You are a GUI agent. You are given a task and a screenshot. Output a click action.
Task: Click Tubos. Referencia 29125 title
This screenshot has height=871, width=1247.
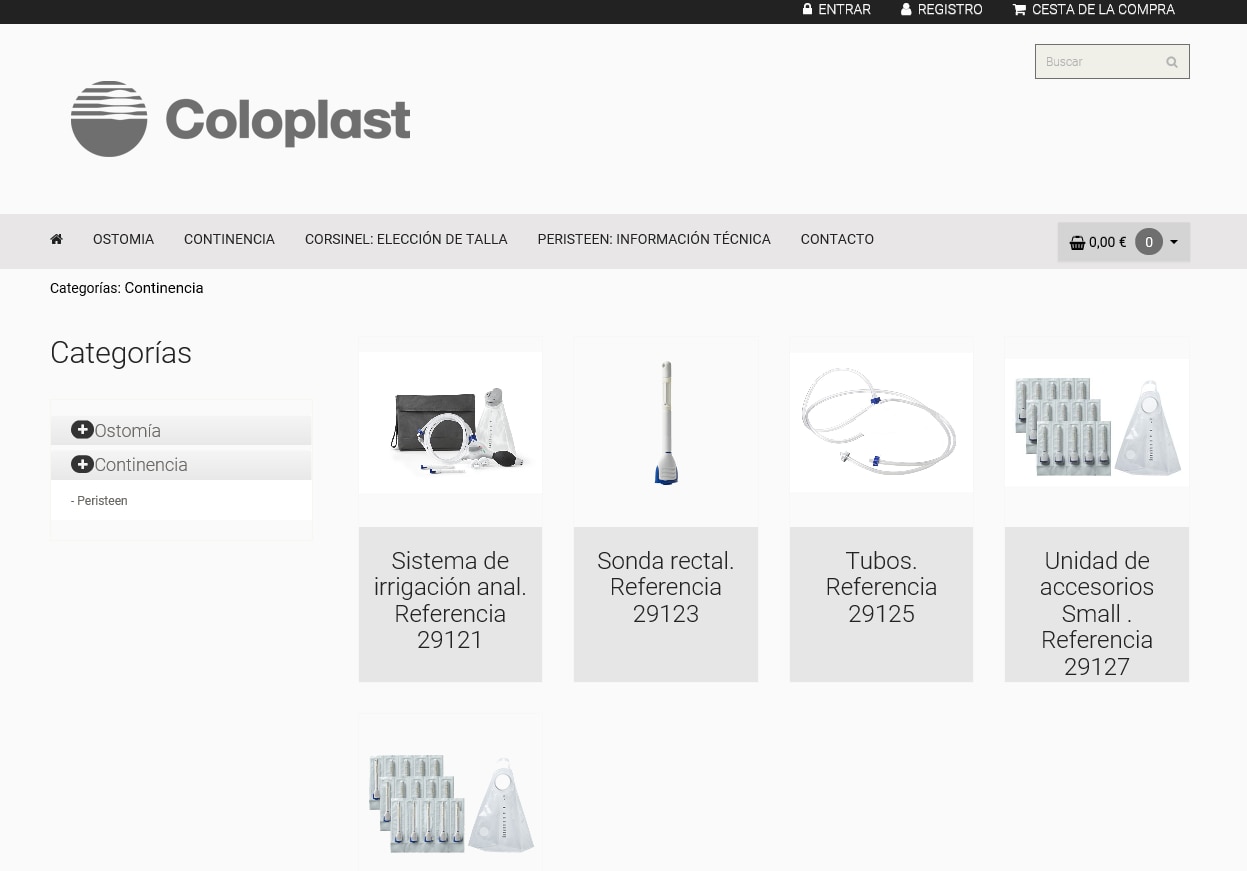(x=881, y=587)
